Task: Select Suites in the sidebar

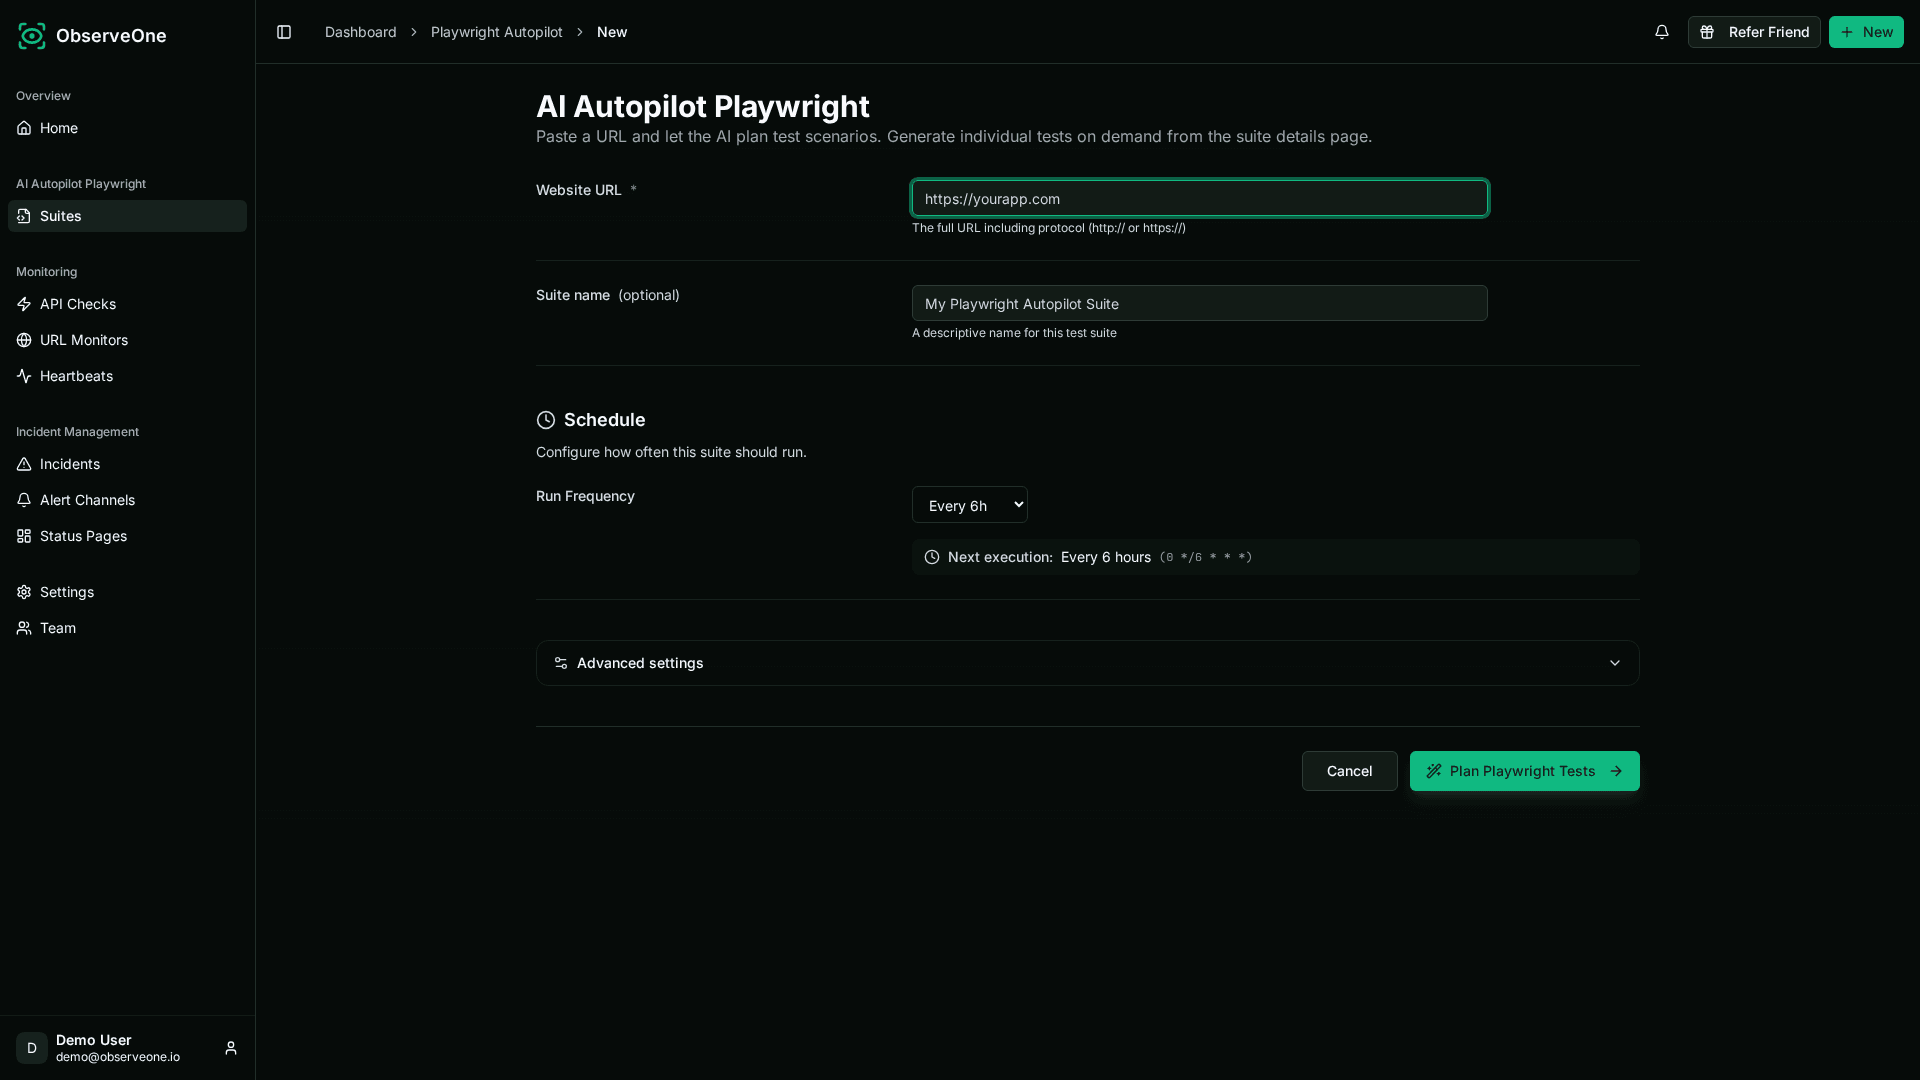Action: click(127, 216)
